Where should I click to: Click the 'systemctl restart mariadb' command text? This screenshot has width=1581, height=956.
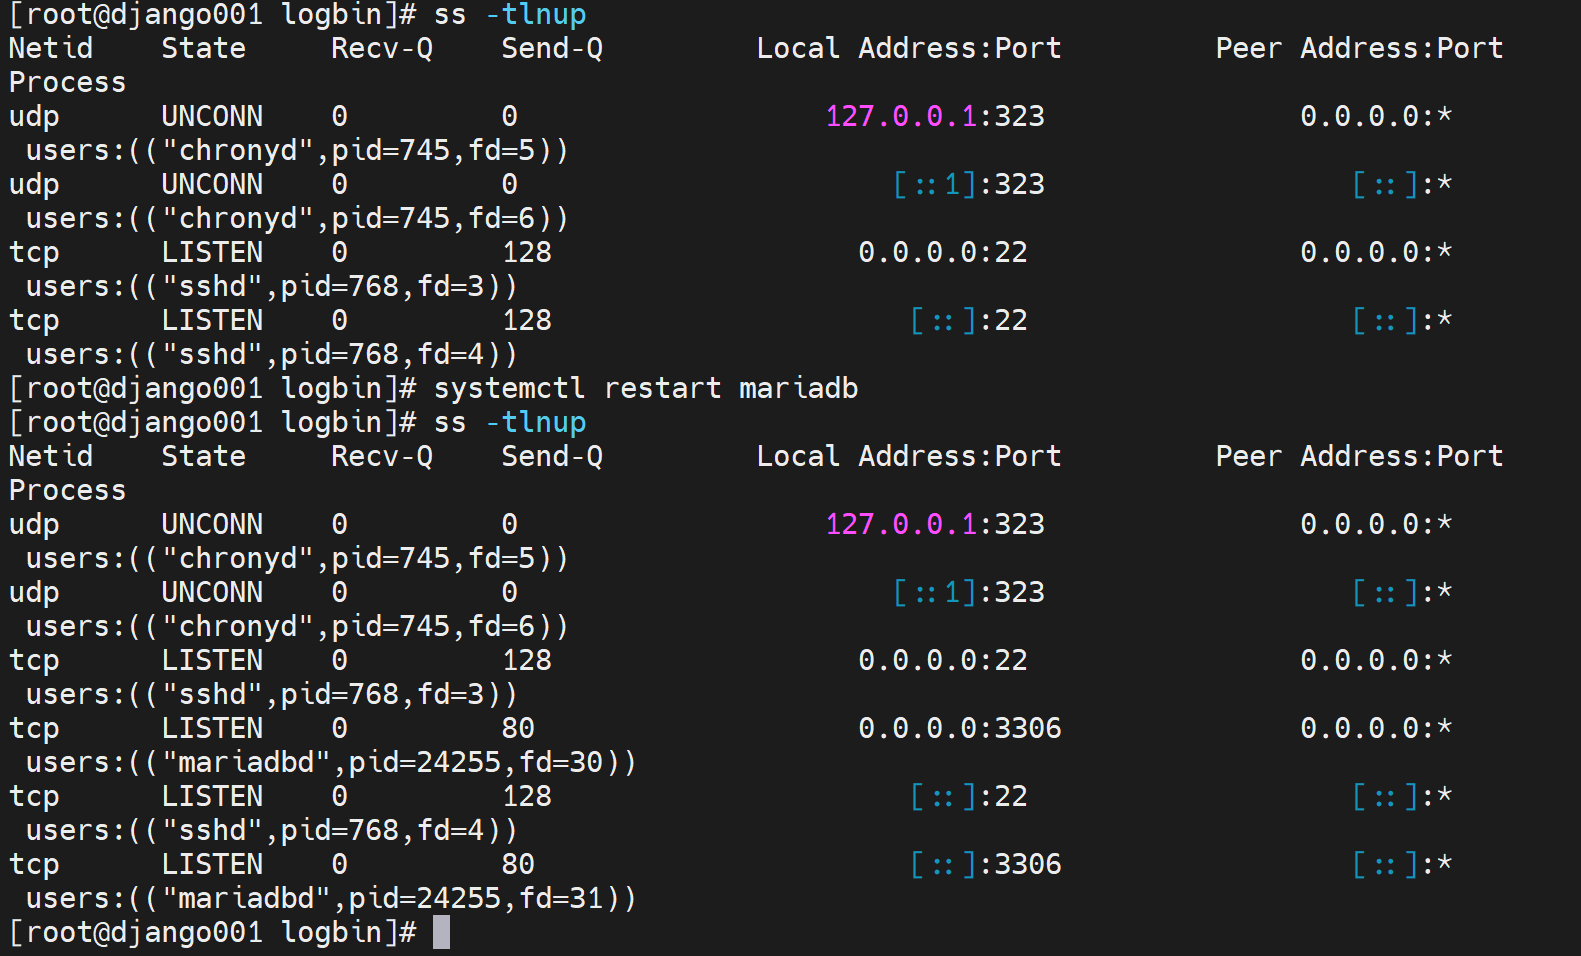645,388
